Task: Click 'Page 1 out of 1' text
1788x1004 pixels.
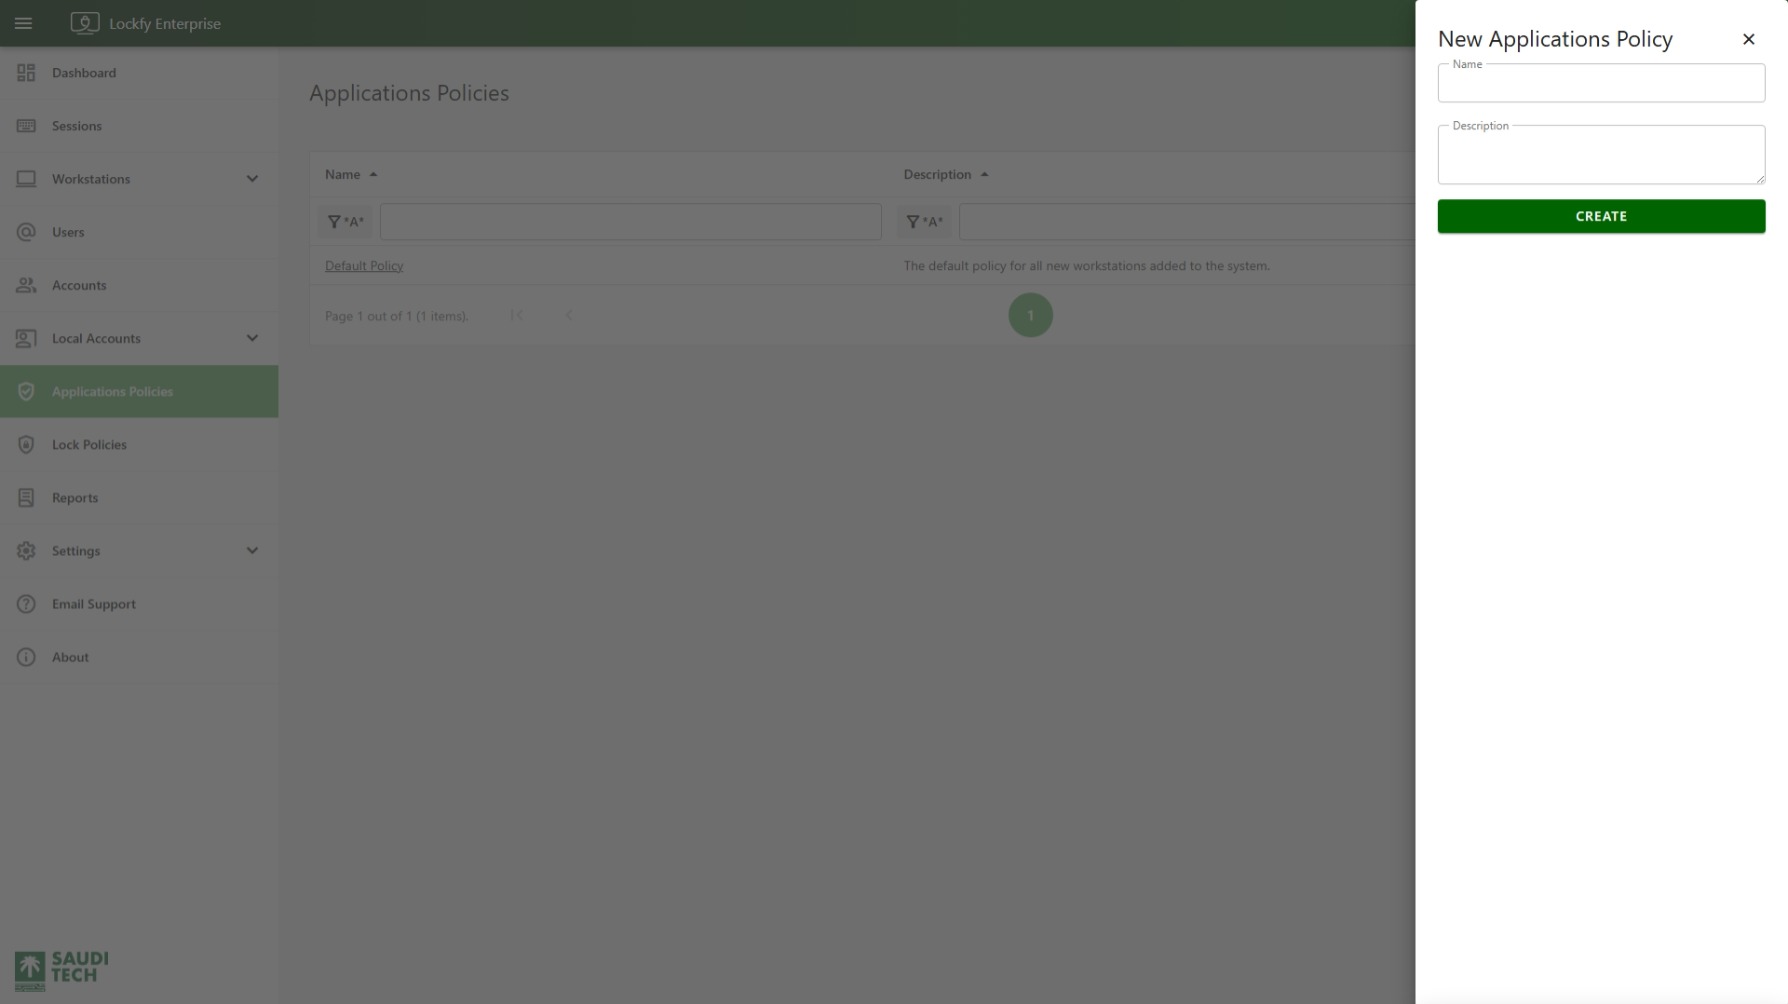Action: 397,316
